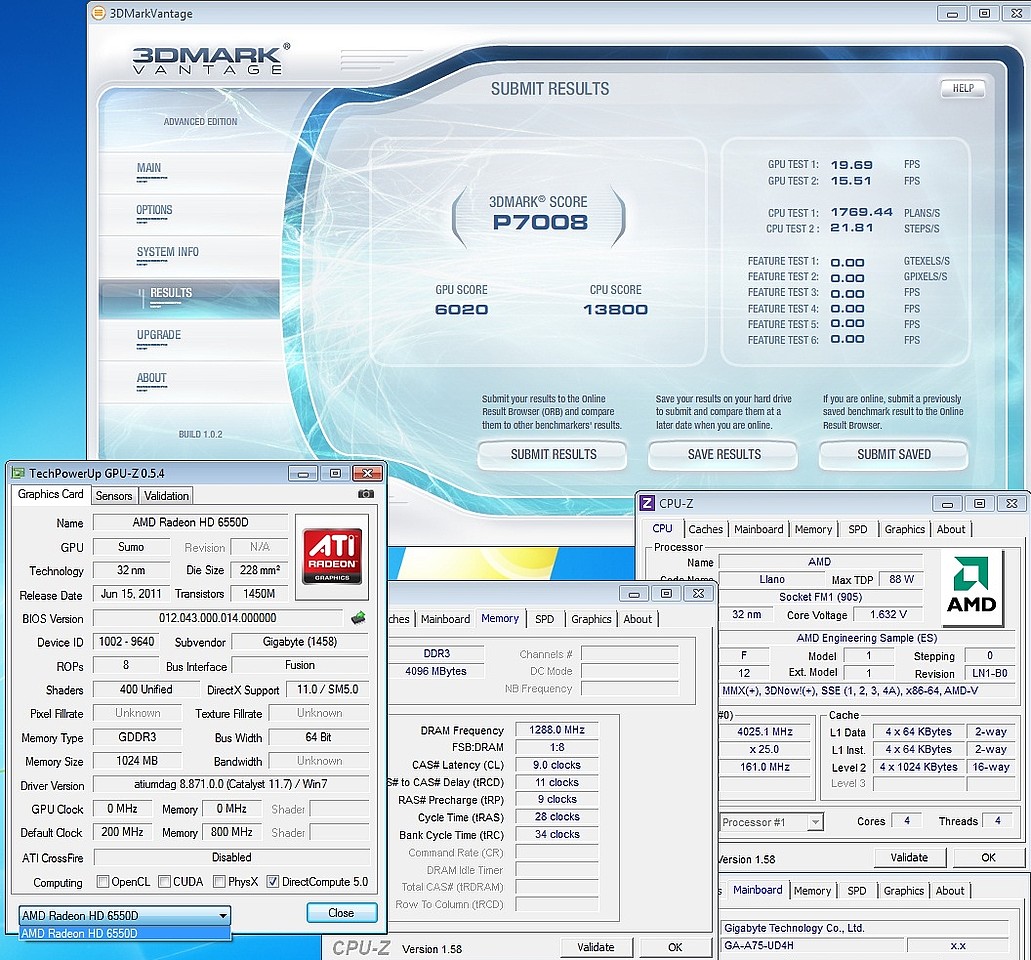Enable the OpenCL checkbox in GPU-Z

103,882
